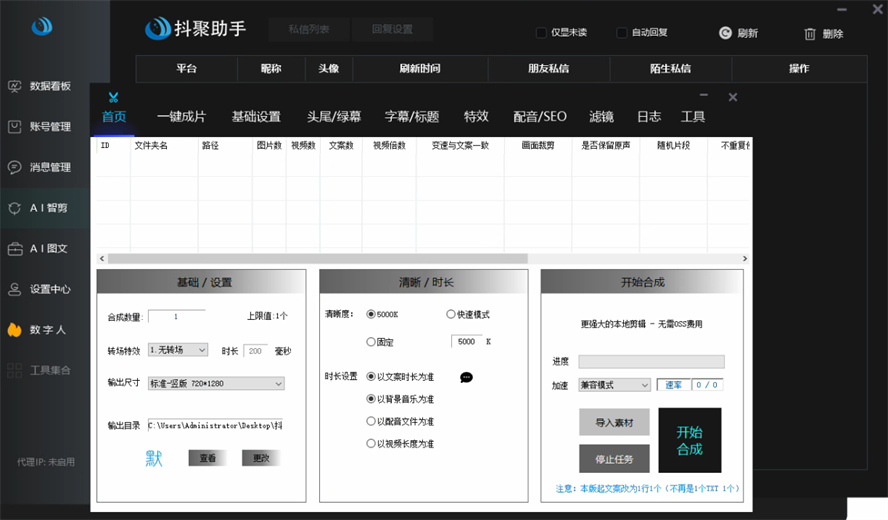Screen dimensions: 888x520
Task: Select the AI智剪 sidebar icon
Action: coord(15,208)
